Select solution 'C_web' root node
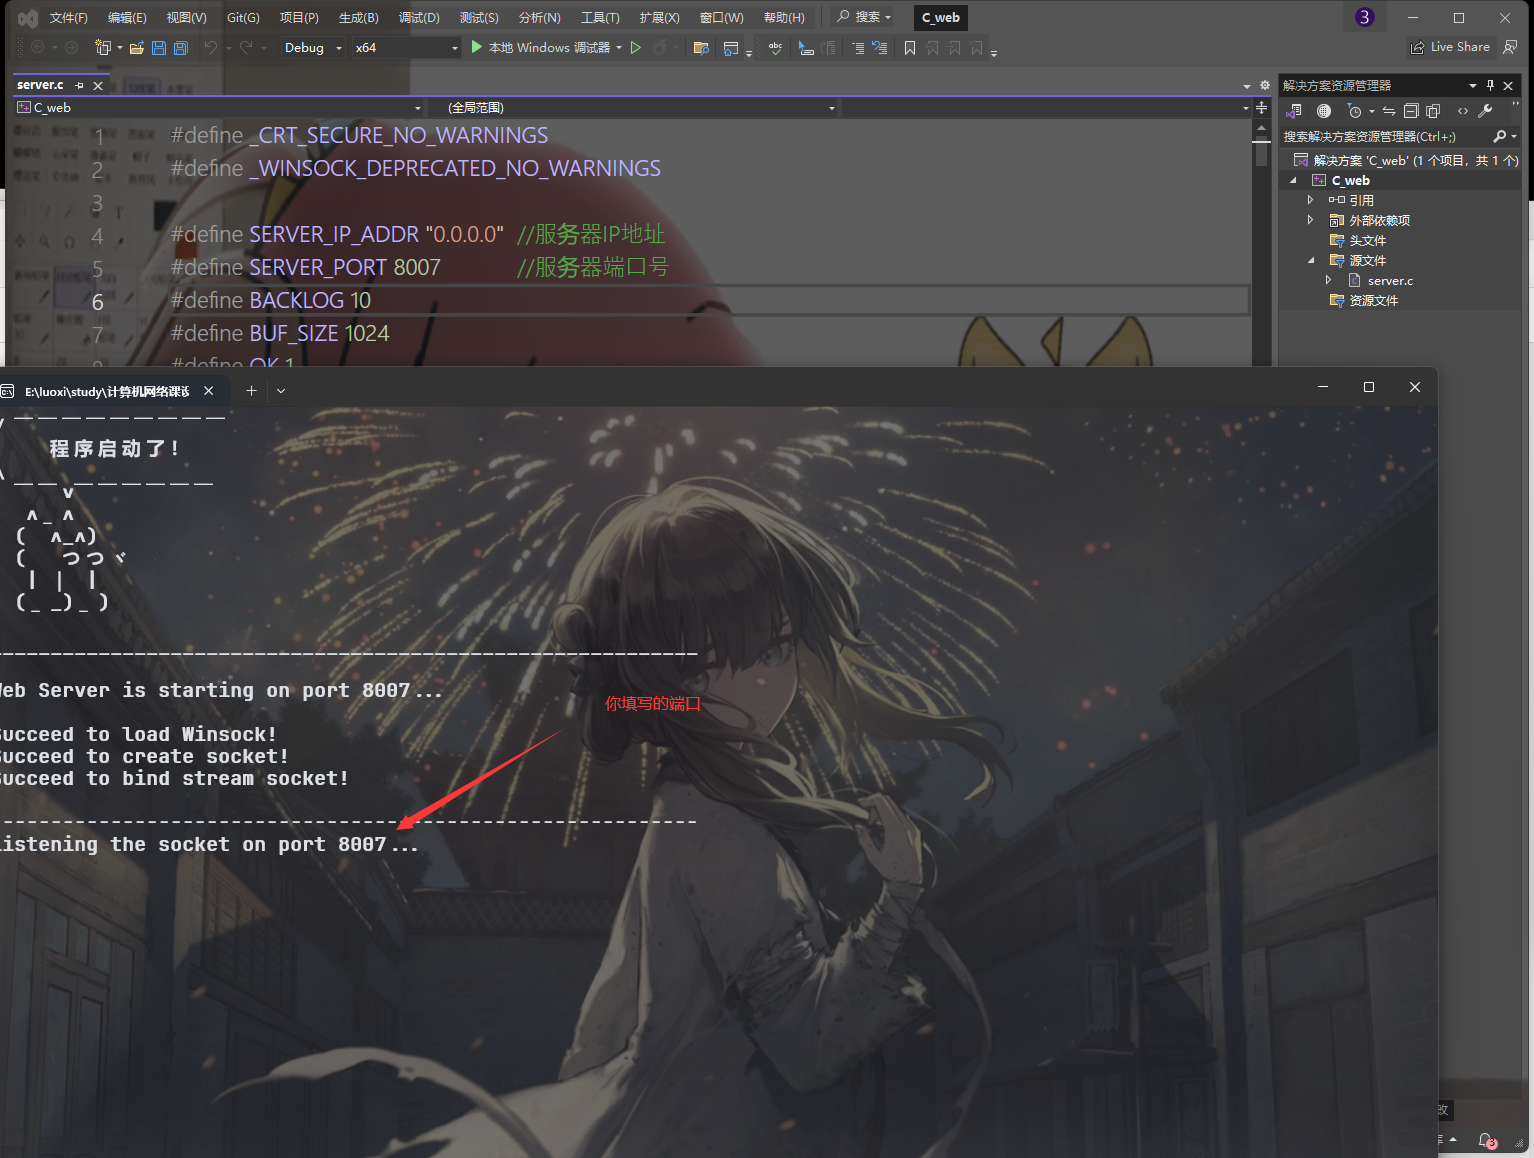 coord(1405,160)
